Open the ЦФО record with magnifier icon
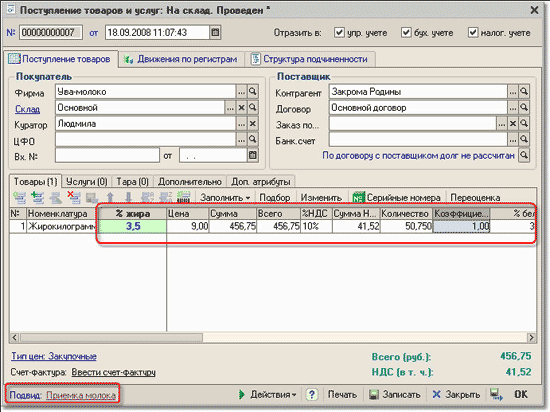The height and width of the screenshot is (412, 550). (253, 139)
